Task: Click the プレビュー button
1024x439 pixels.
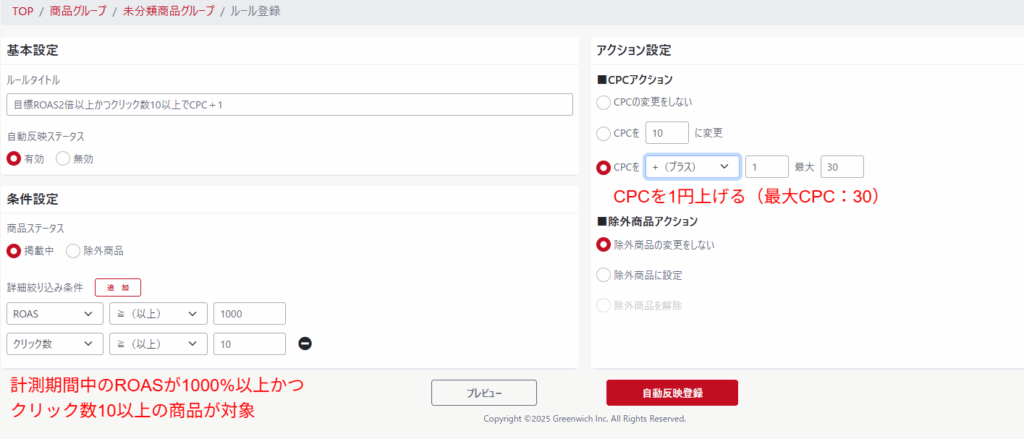Action: click(x=484, y=393)
